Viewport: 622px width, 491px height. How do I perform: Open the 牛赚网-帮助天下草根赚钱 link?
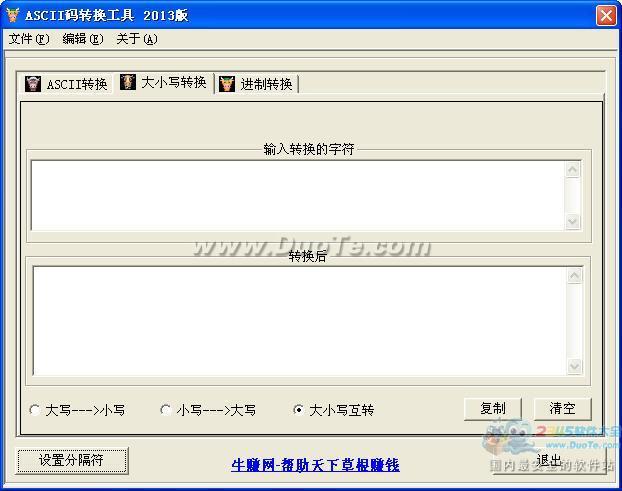315,465
